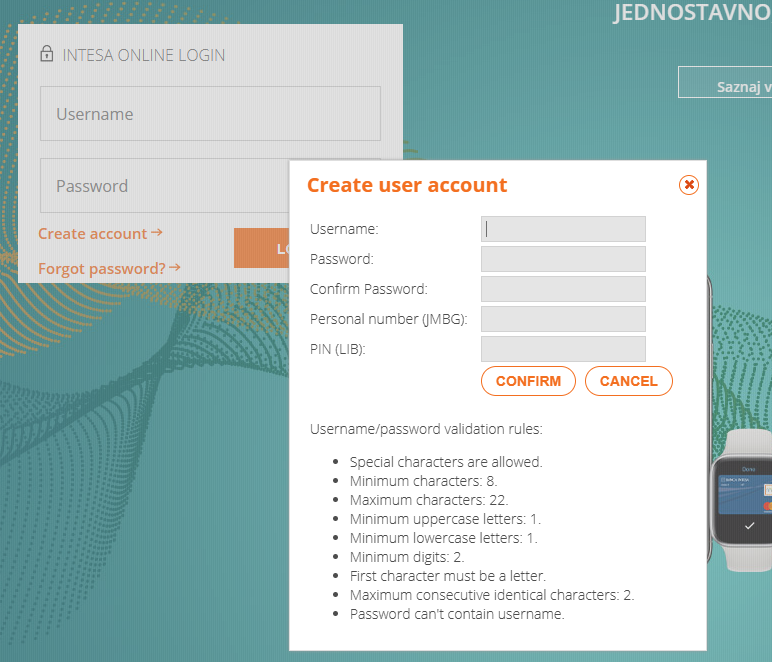Viewport: 772px width, 662px height.
Task: Tap the checkmark icon on the smartwatch
Action: click(x=750, y=525)
